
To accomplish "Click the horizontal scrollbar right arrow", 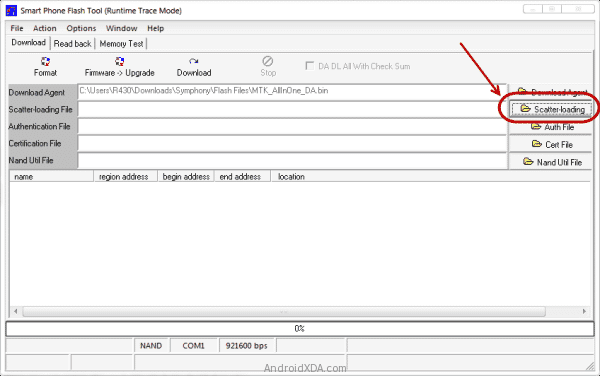I will click(x=584, y=311).
